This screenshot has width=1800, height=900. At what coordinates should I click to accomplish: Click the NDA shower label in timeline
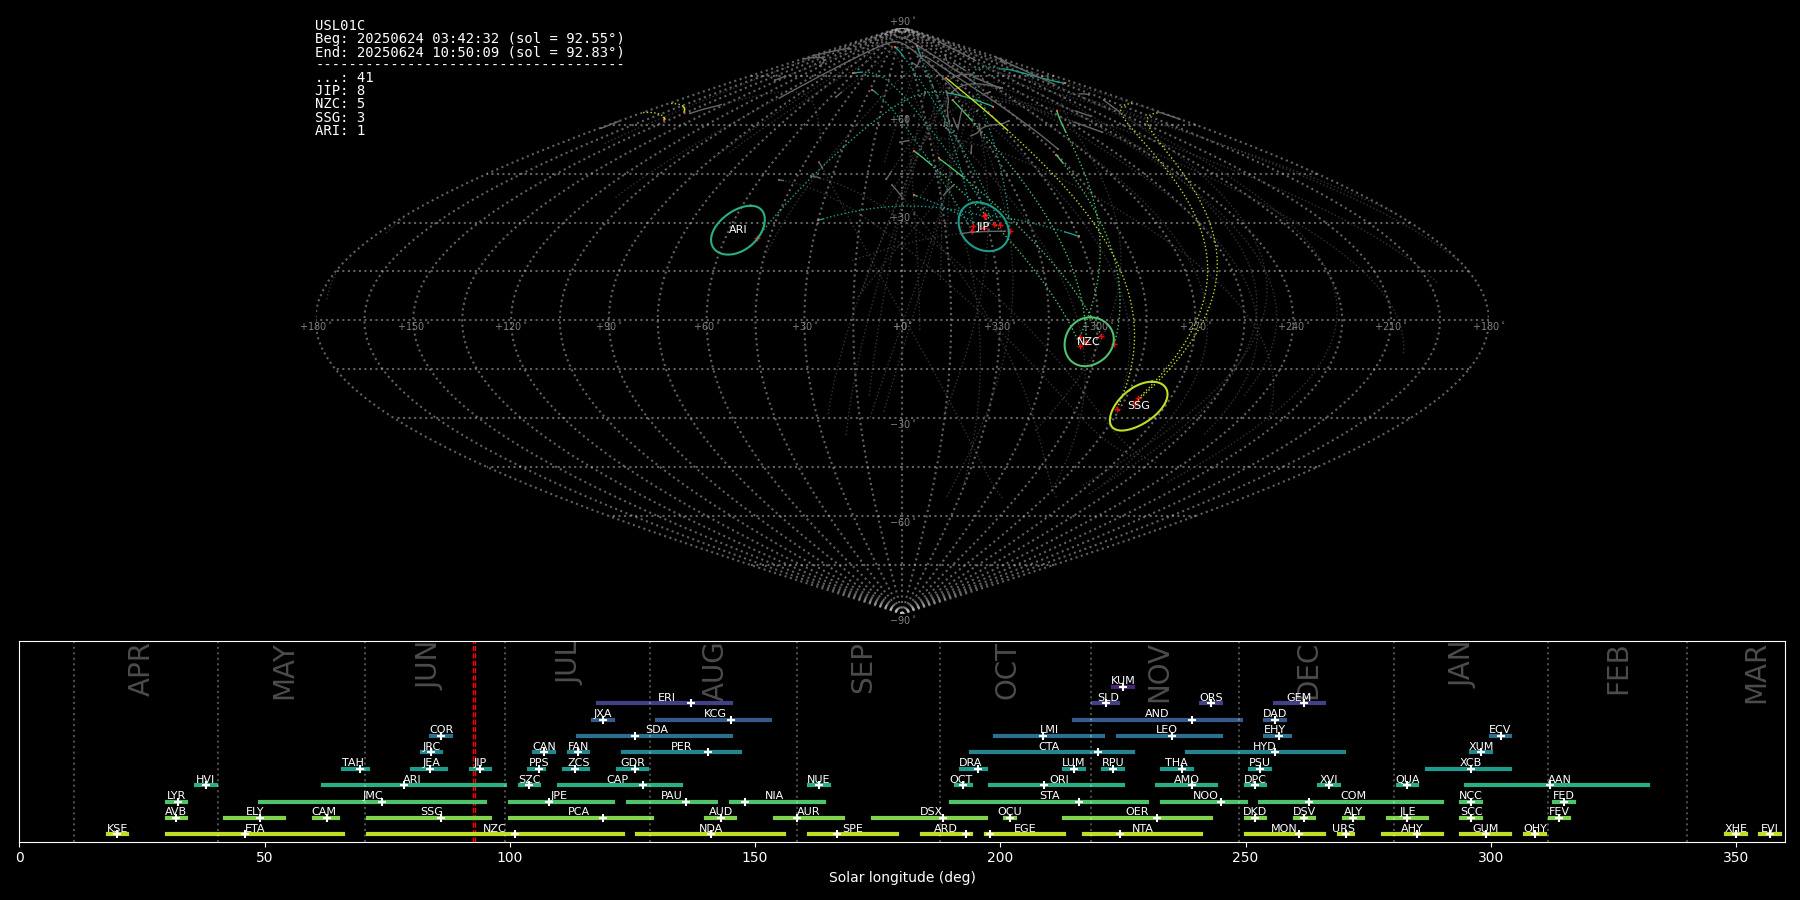[711, 829]
